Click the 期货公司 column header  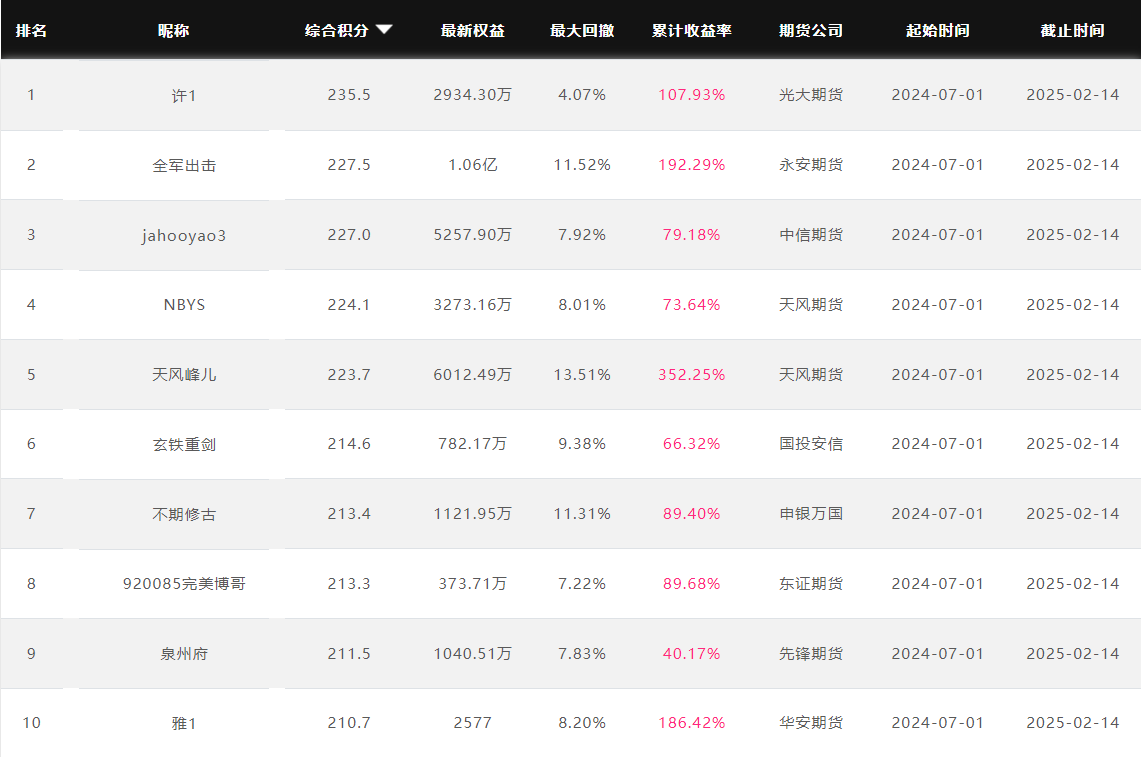[x=811, y=31]
